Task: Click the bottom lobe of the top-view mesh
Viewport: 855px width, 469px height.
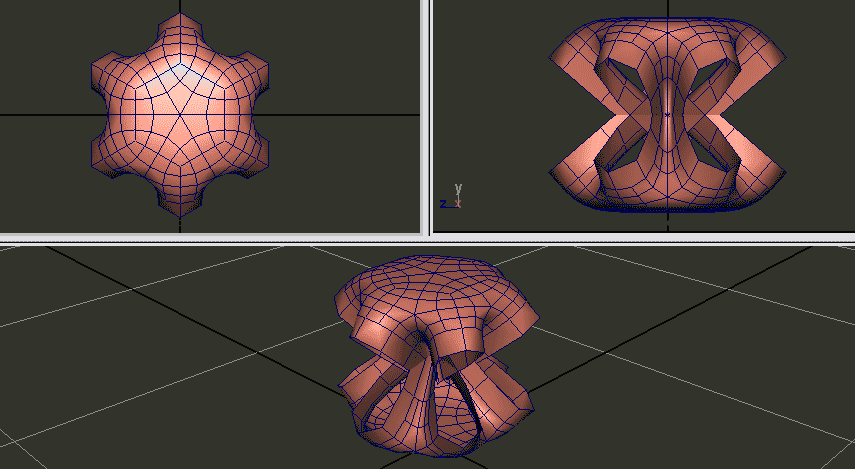Action: pos(180,204)
